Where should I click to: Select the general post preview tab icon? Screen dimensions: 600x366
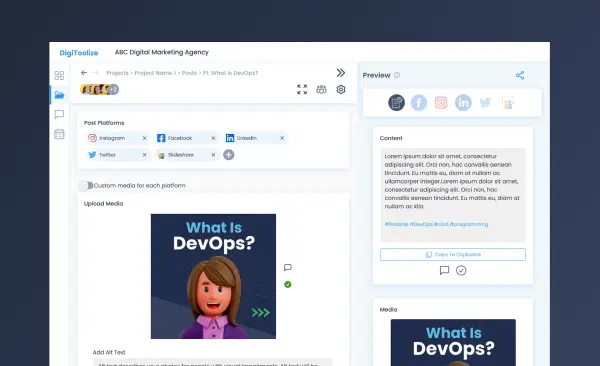pyautogui.click(x=396, y=103)
